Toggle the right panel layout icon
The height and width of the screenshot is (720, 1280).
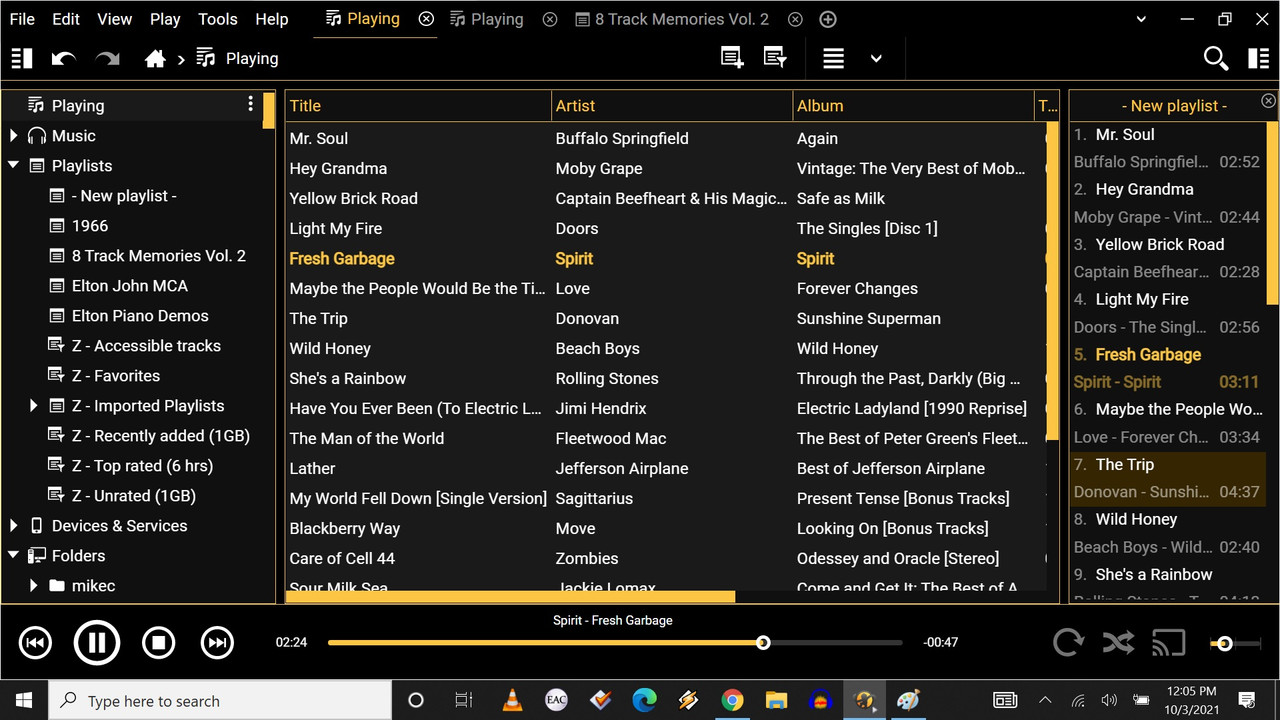point(1259,59)
